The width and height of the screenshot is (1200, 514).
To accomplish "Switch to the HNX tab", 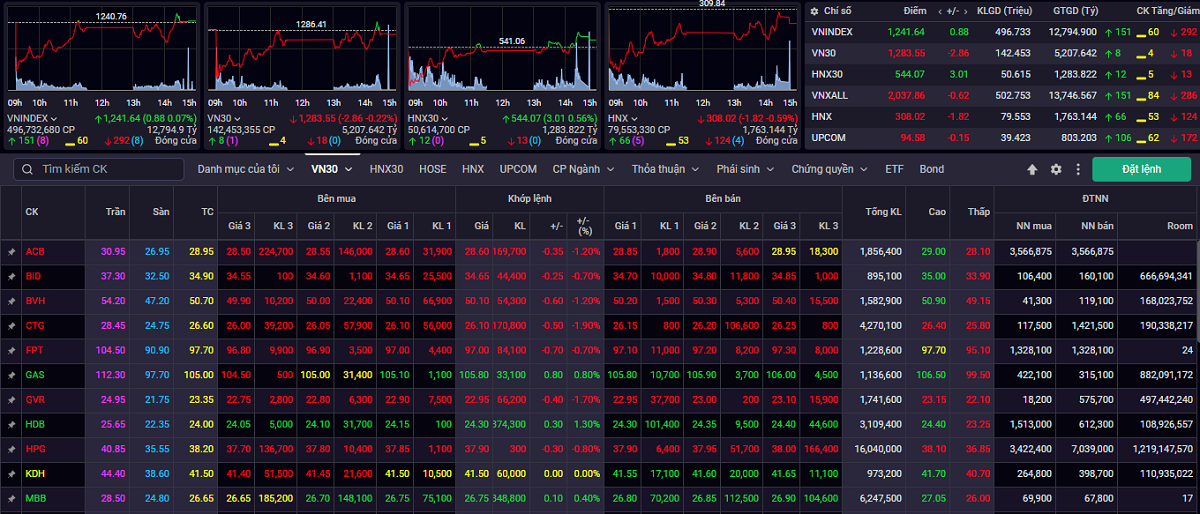I will pyautogui.click(x=473, y=170).
